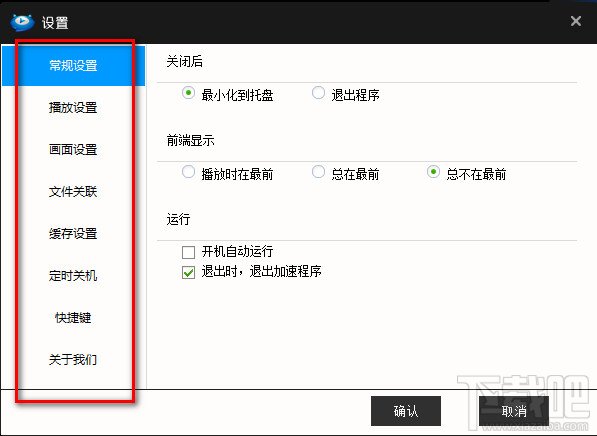Click the 运行 section heading
This screenshot has height=436, width=597.
[178, 219]
